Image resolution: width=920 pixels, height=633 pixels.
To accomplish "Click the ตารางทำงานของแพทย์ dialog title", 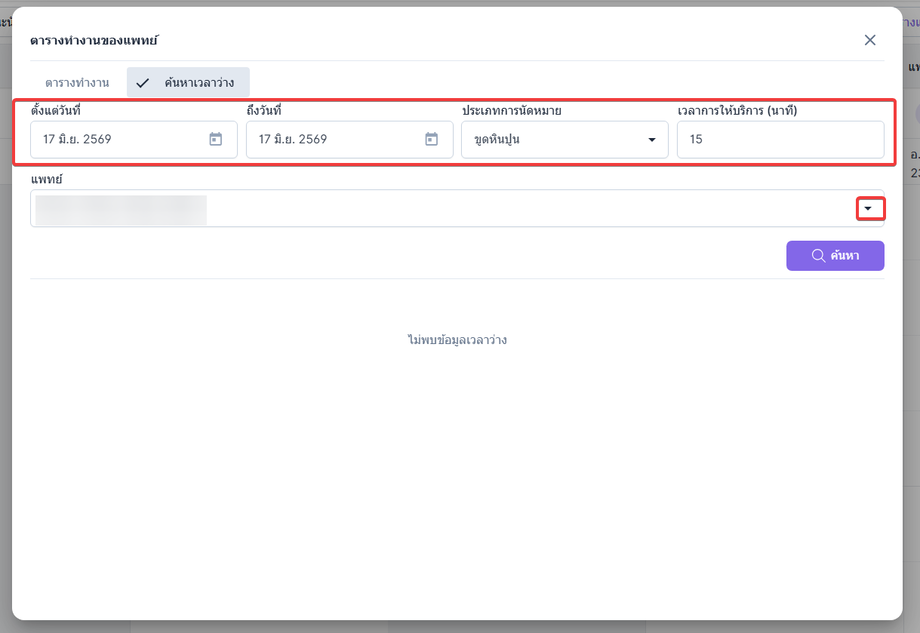I will [x=94, y=40].
